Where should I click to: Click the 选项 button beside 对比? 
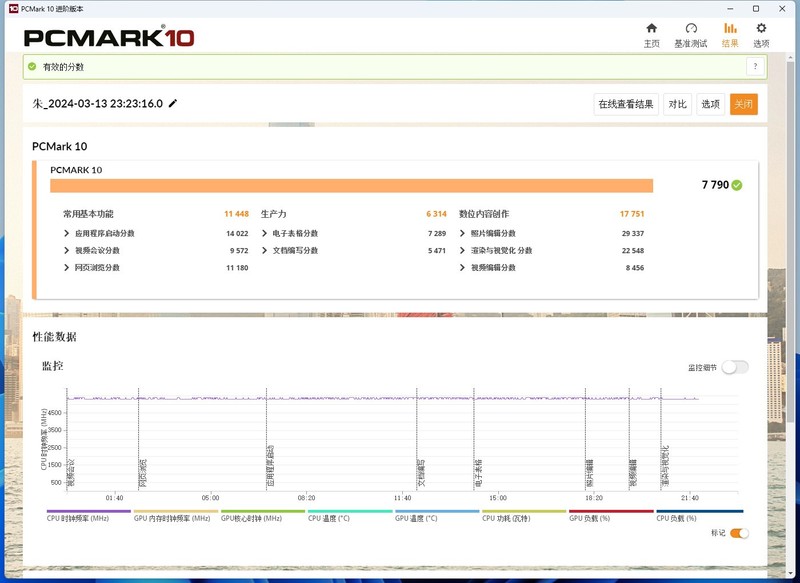click(x=710, y=104)
